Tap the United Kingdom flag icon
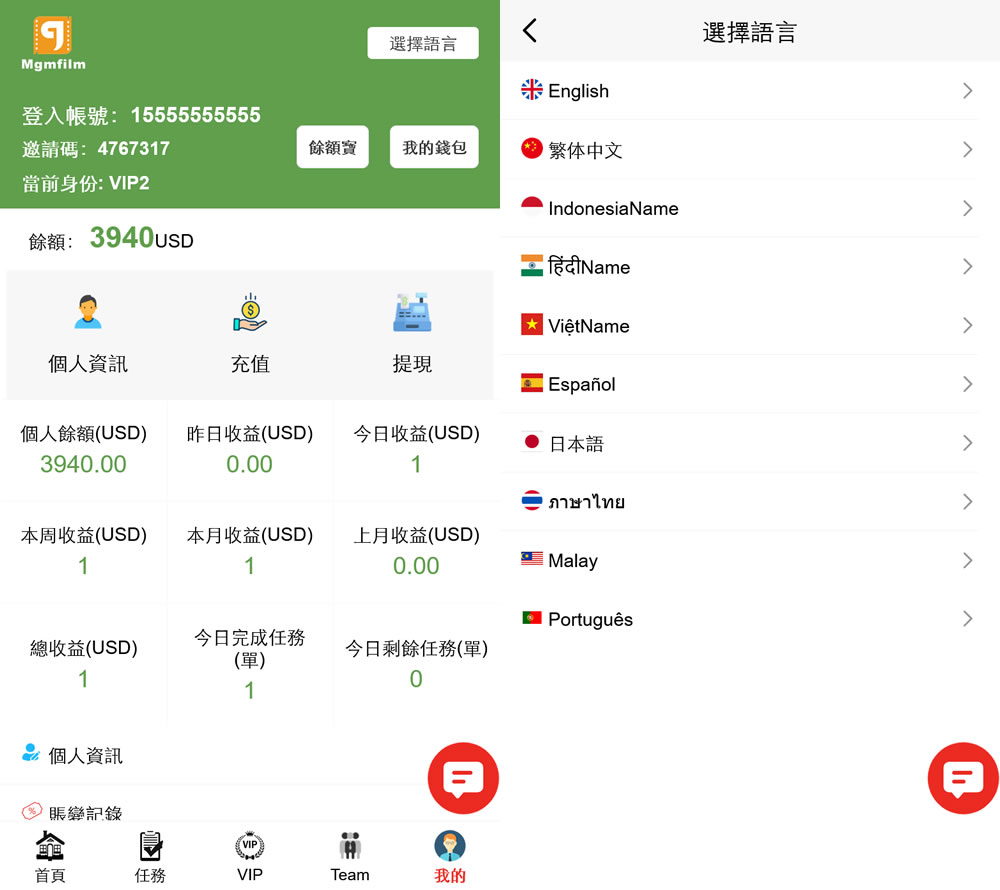Viewport: 1000px width, 890px height. [532, 90]
